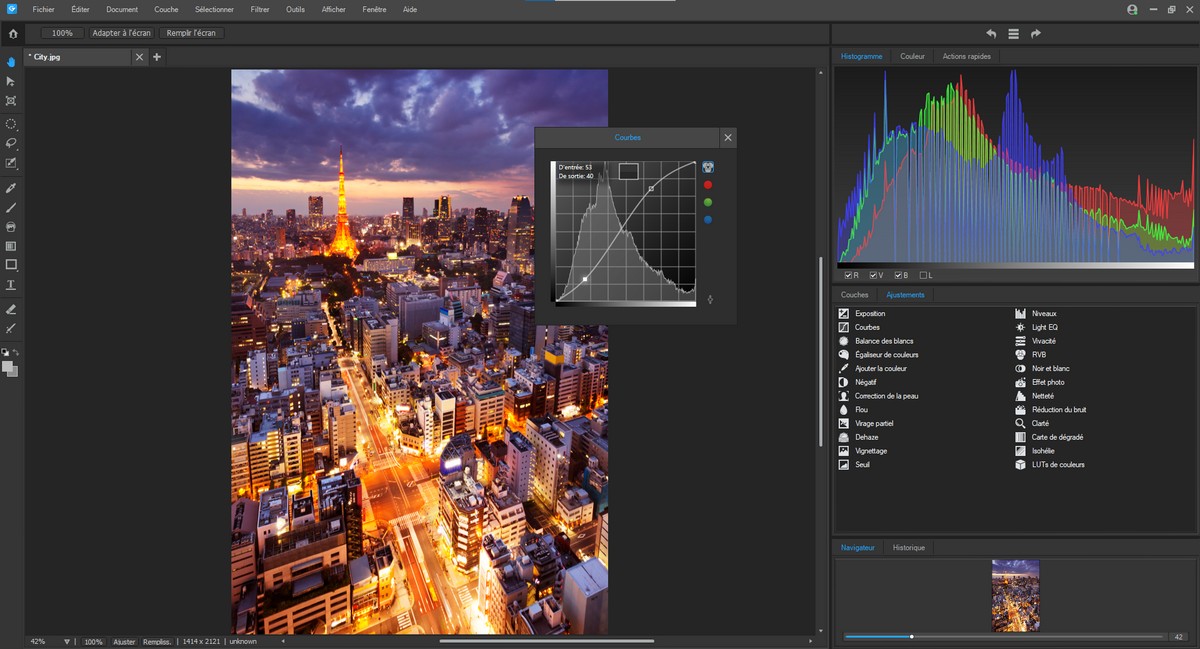Click the navigator zoom slider

tap(1004, 636)
